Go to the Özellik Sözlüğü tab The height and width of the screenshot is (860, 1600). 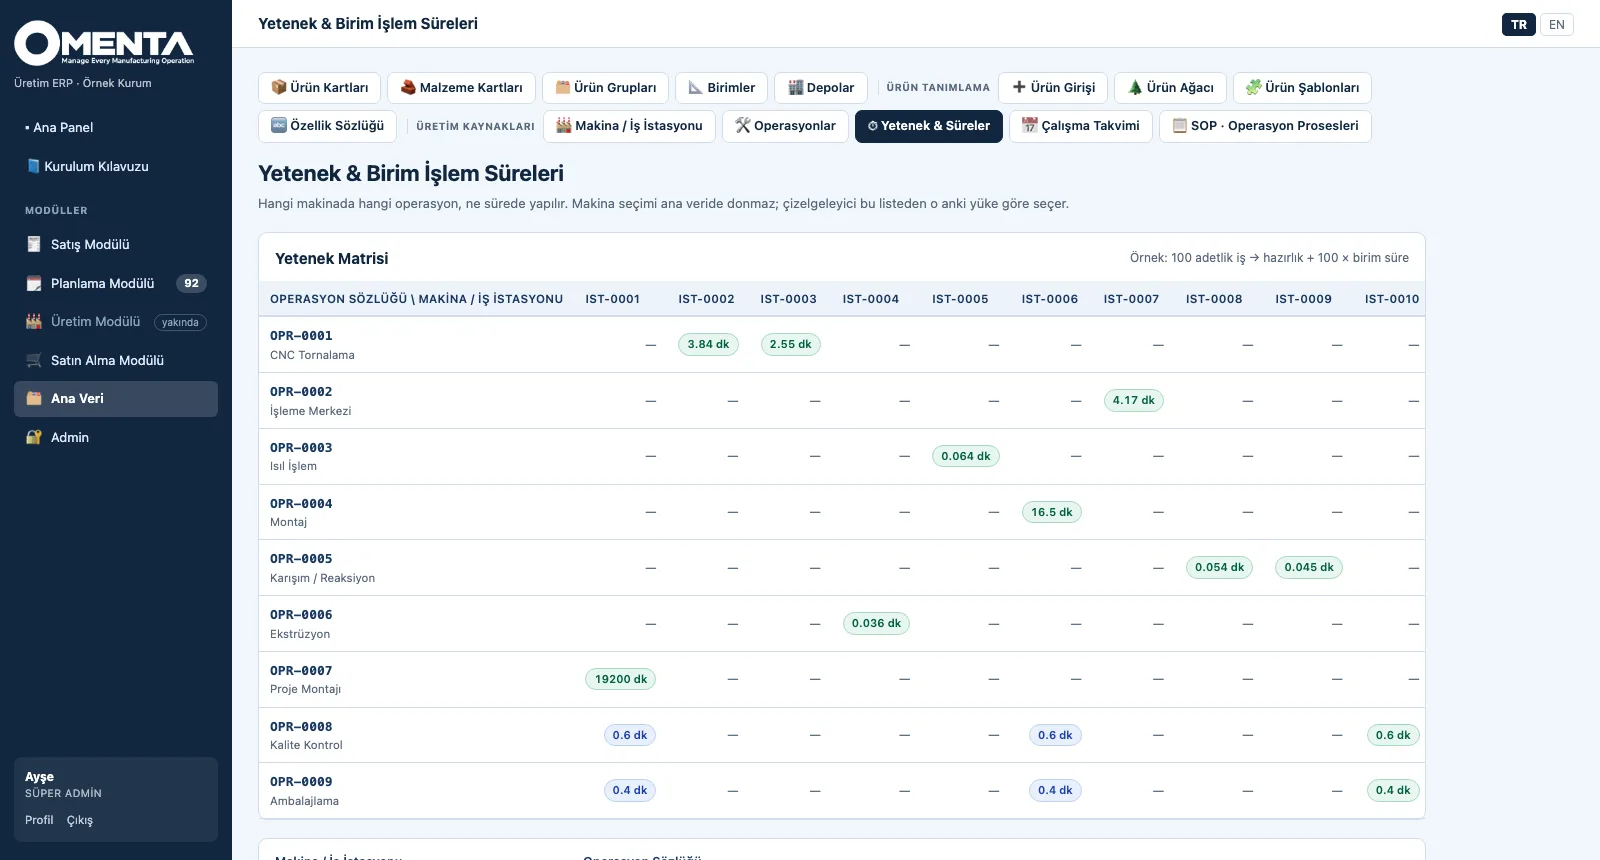(328, 127)
